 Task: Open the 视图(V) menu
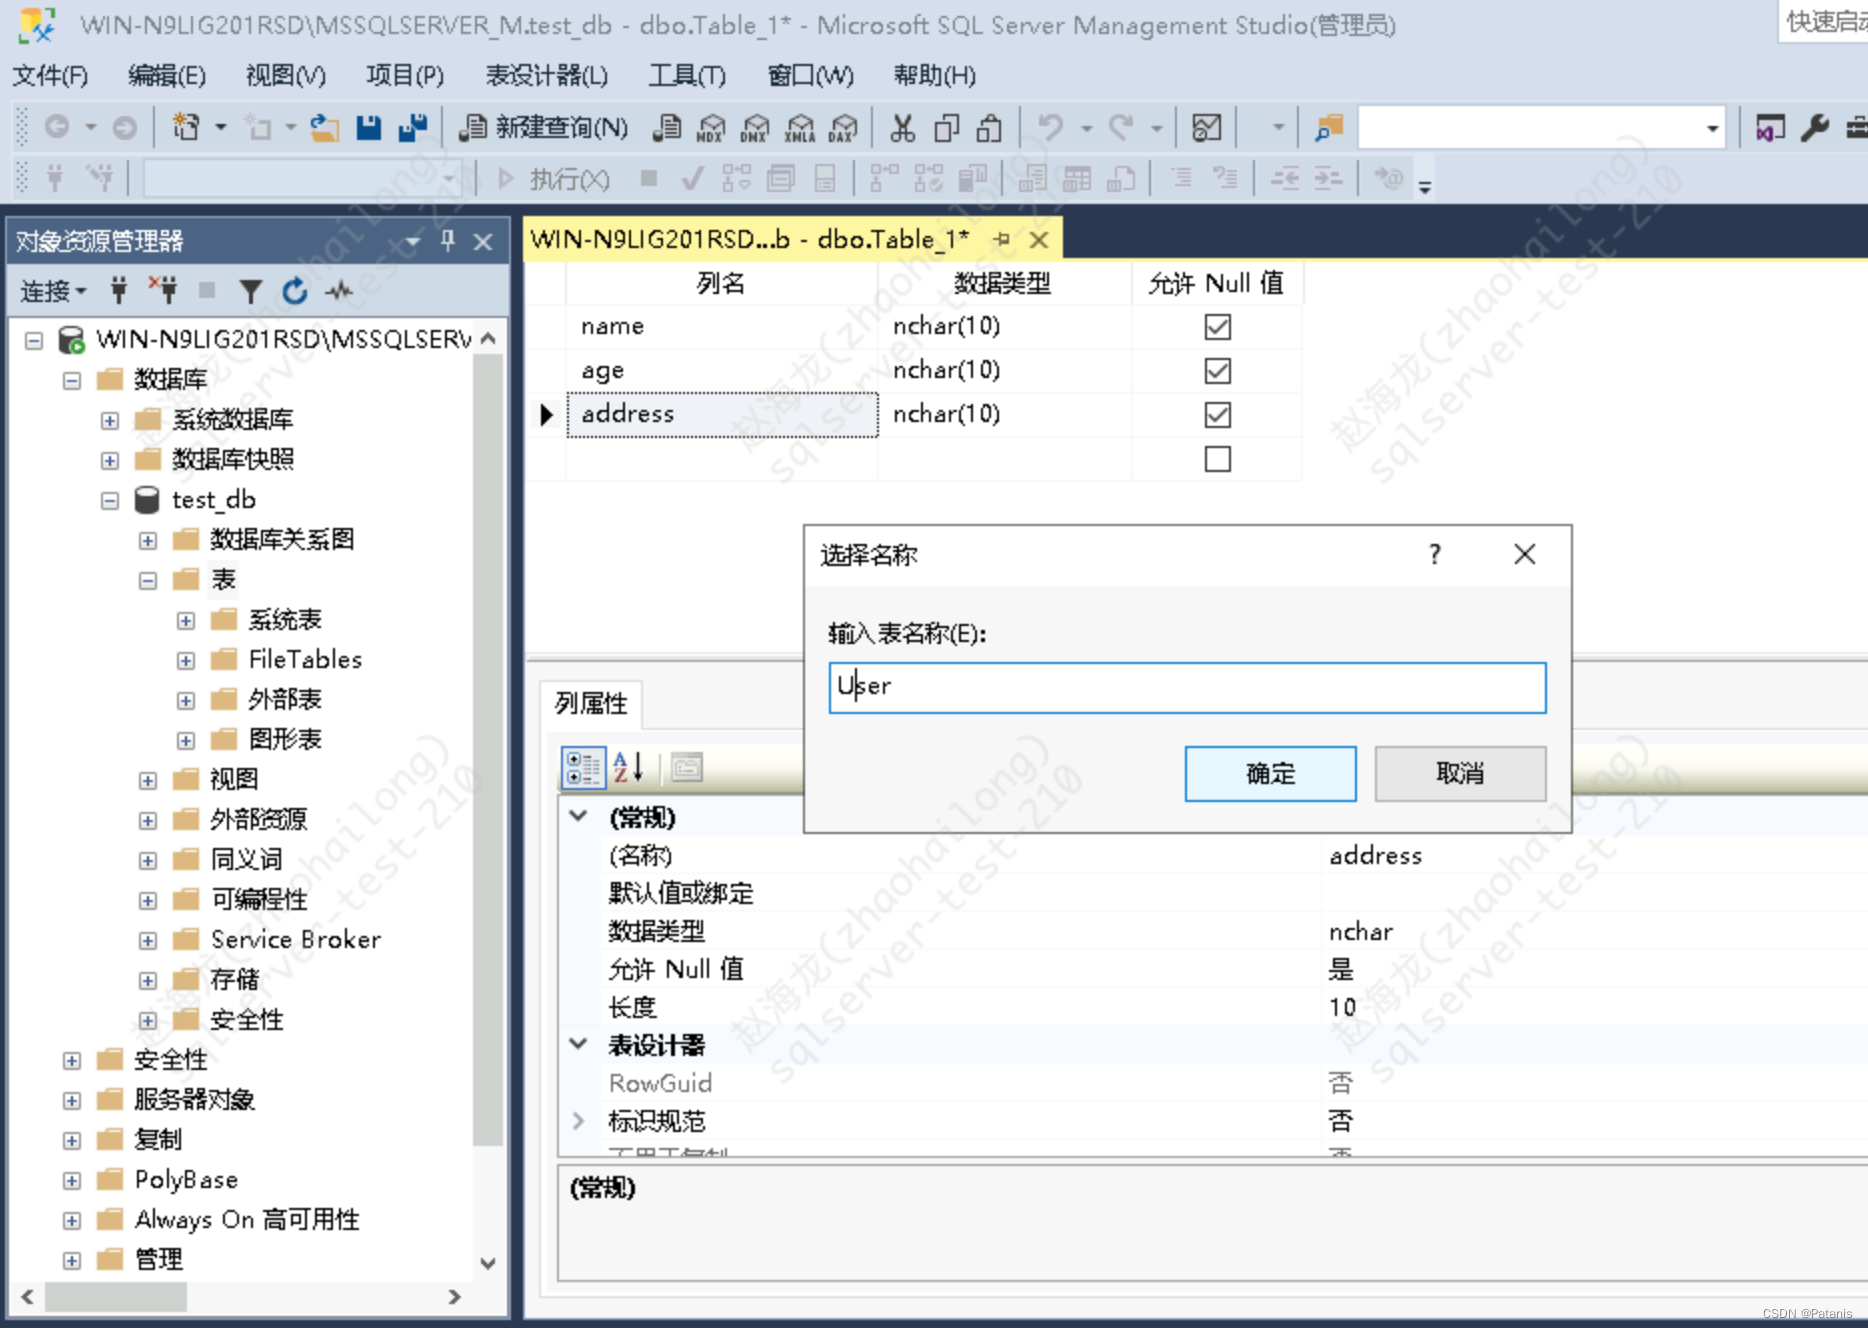[x=286, y=75]
